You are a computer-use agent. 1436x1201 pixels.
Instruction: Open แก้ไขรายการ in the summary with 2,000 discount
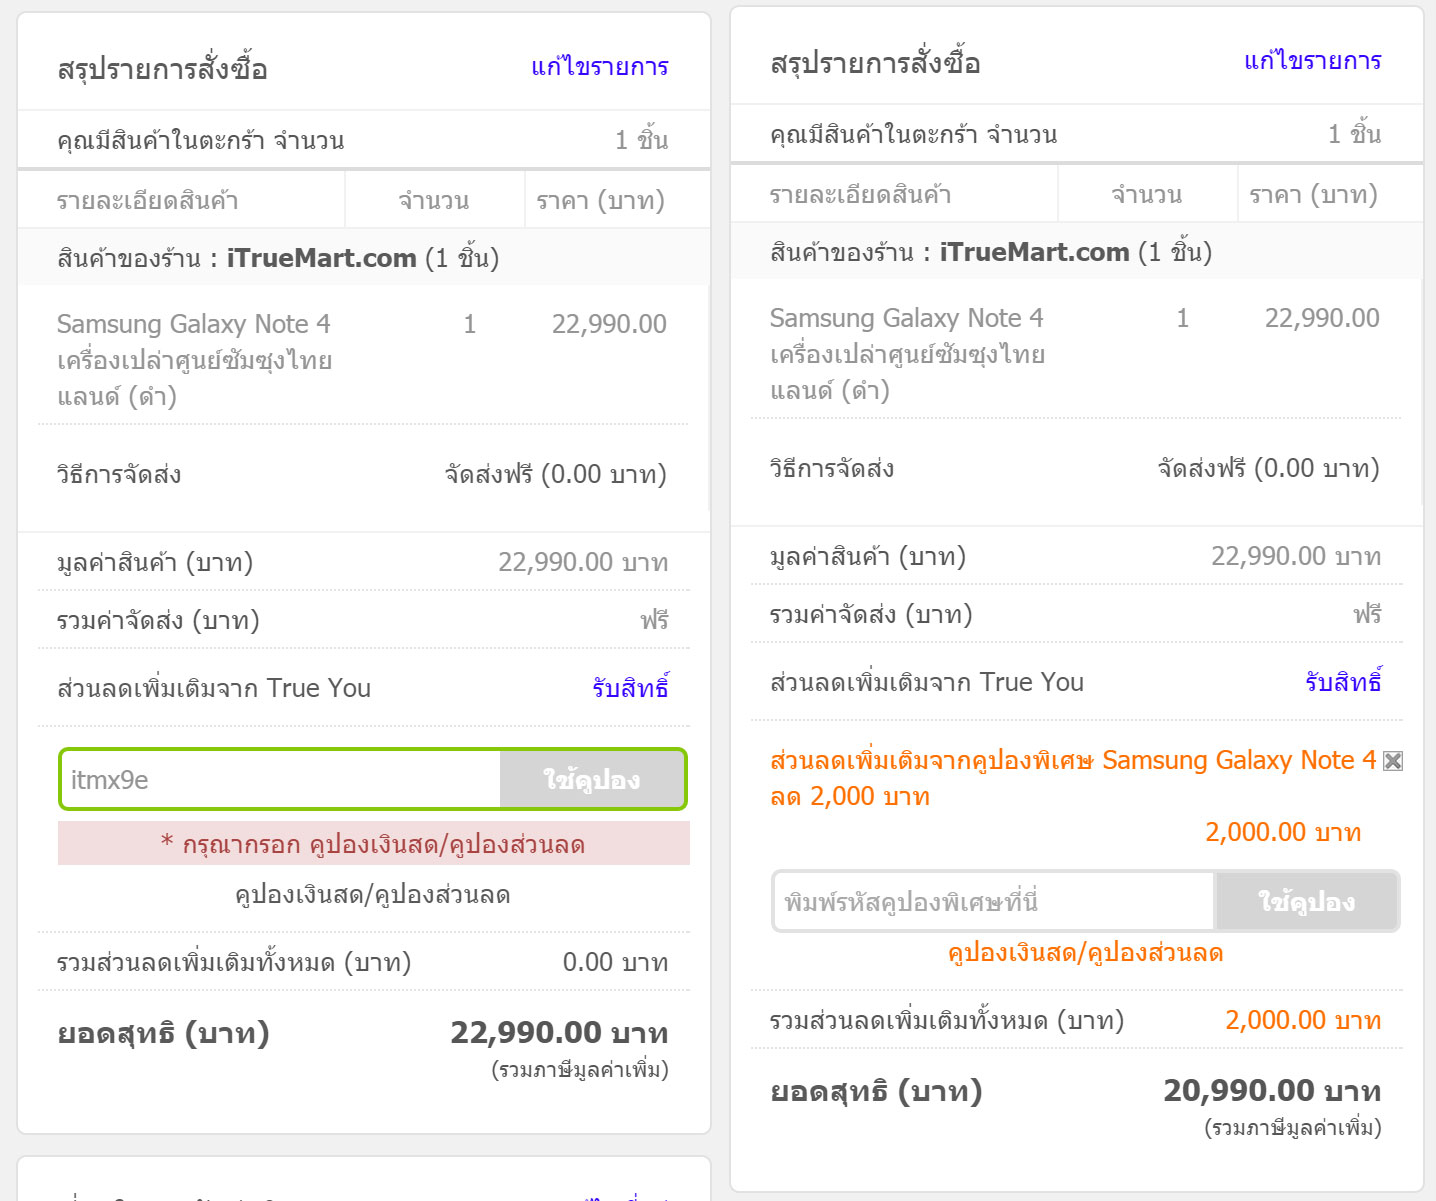tap(1312, 61)
